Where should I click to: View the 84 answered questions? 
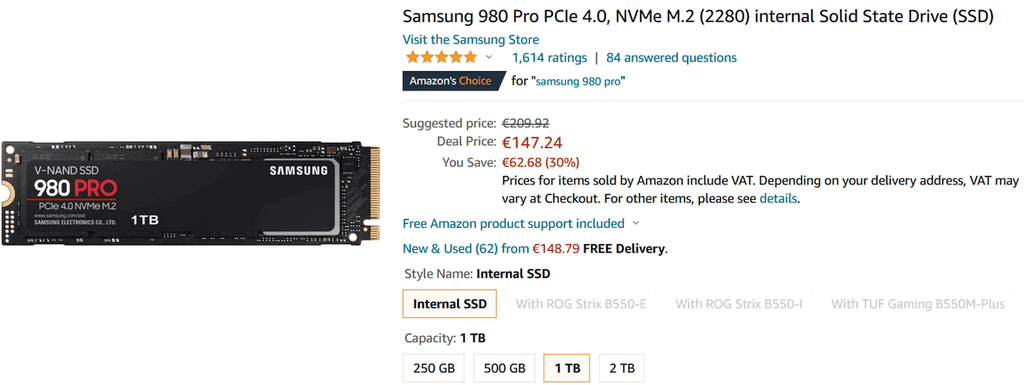pos(671,57)
